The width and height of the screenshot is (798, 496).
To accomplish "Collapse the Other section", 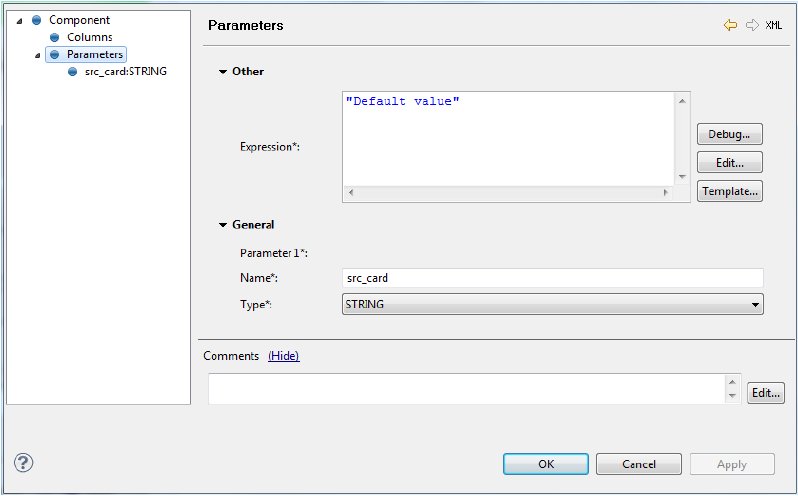I will 223,72.
